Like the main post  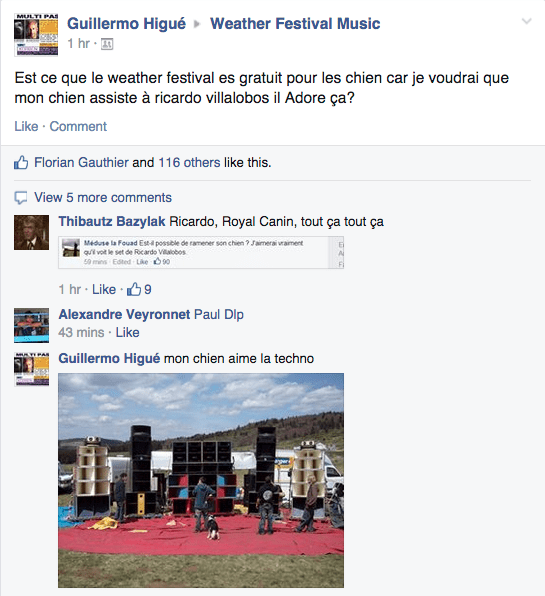point(26,126)
